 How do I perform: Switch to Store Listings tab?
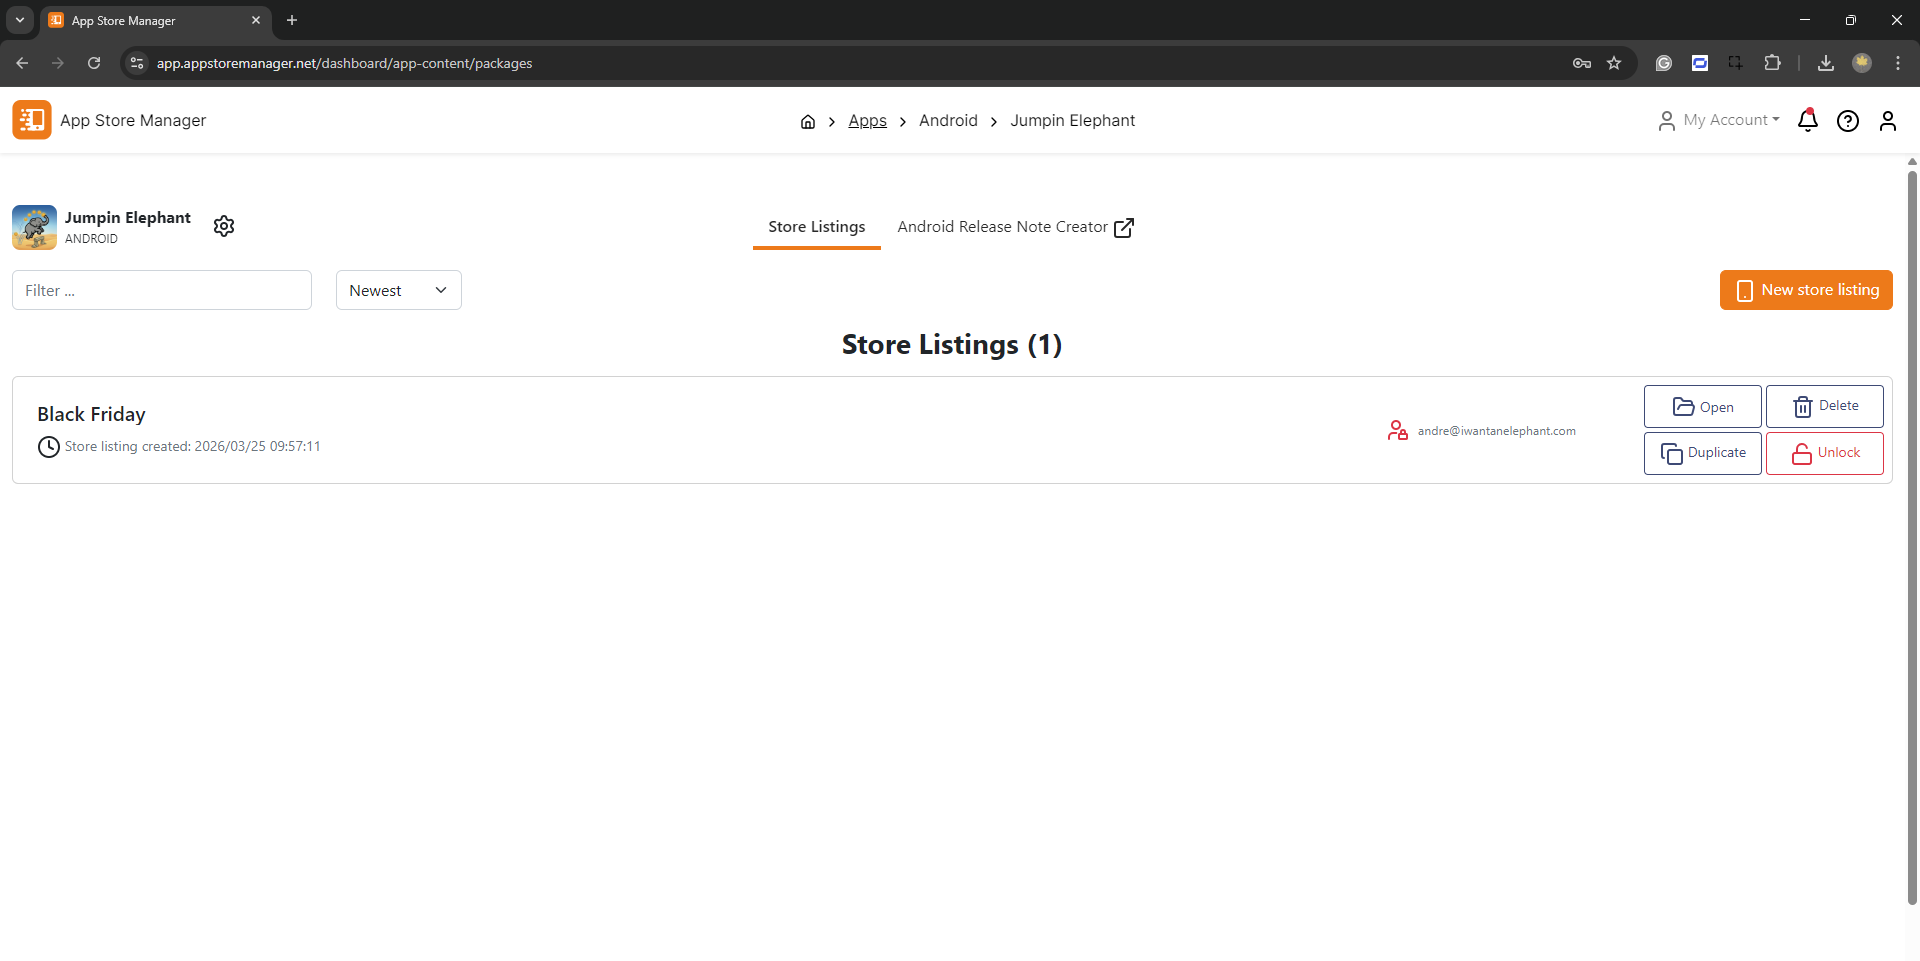[x=816, y=227]
